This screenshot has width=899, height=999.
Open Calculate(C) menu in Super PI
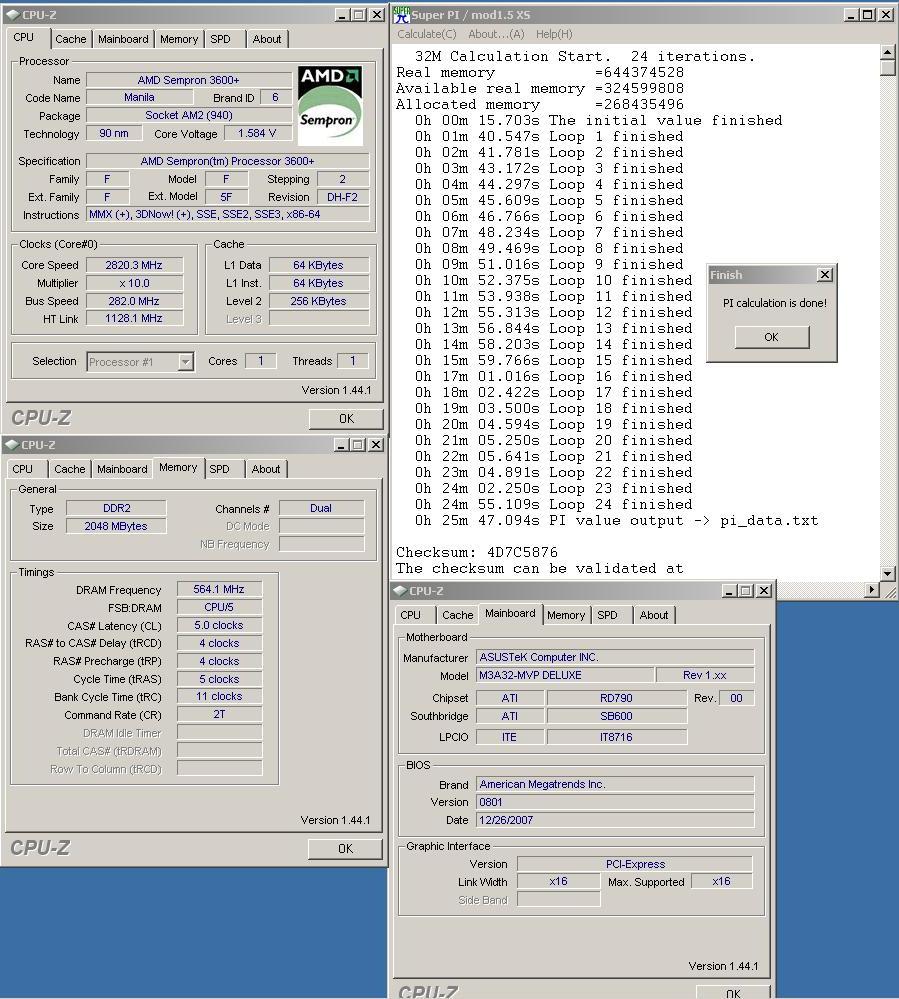pos(427,34)
